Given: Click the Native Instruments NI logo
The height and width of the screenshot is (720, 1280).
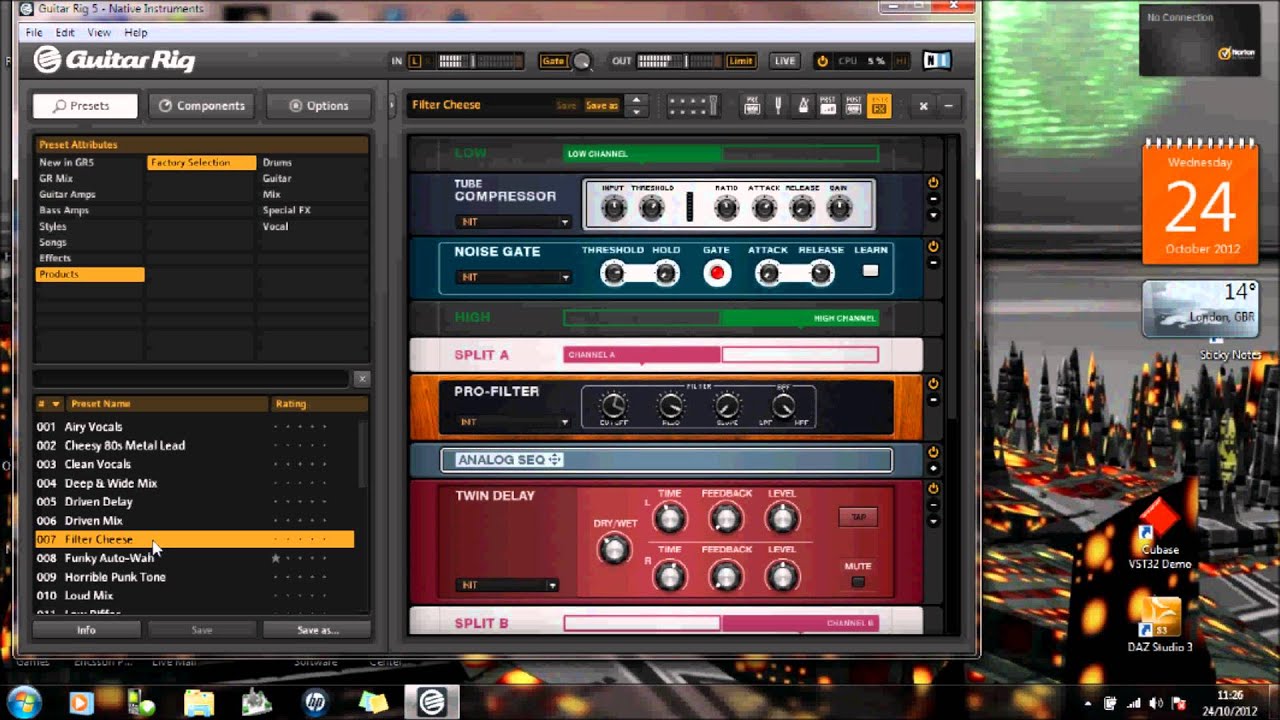Looking at the screenshot, I should point(936,61).
